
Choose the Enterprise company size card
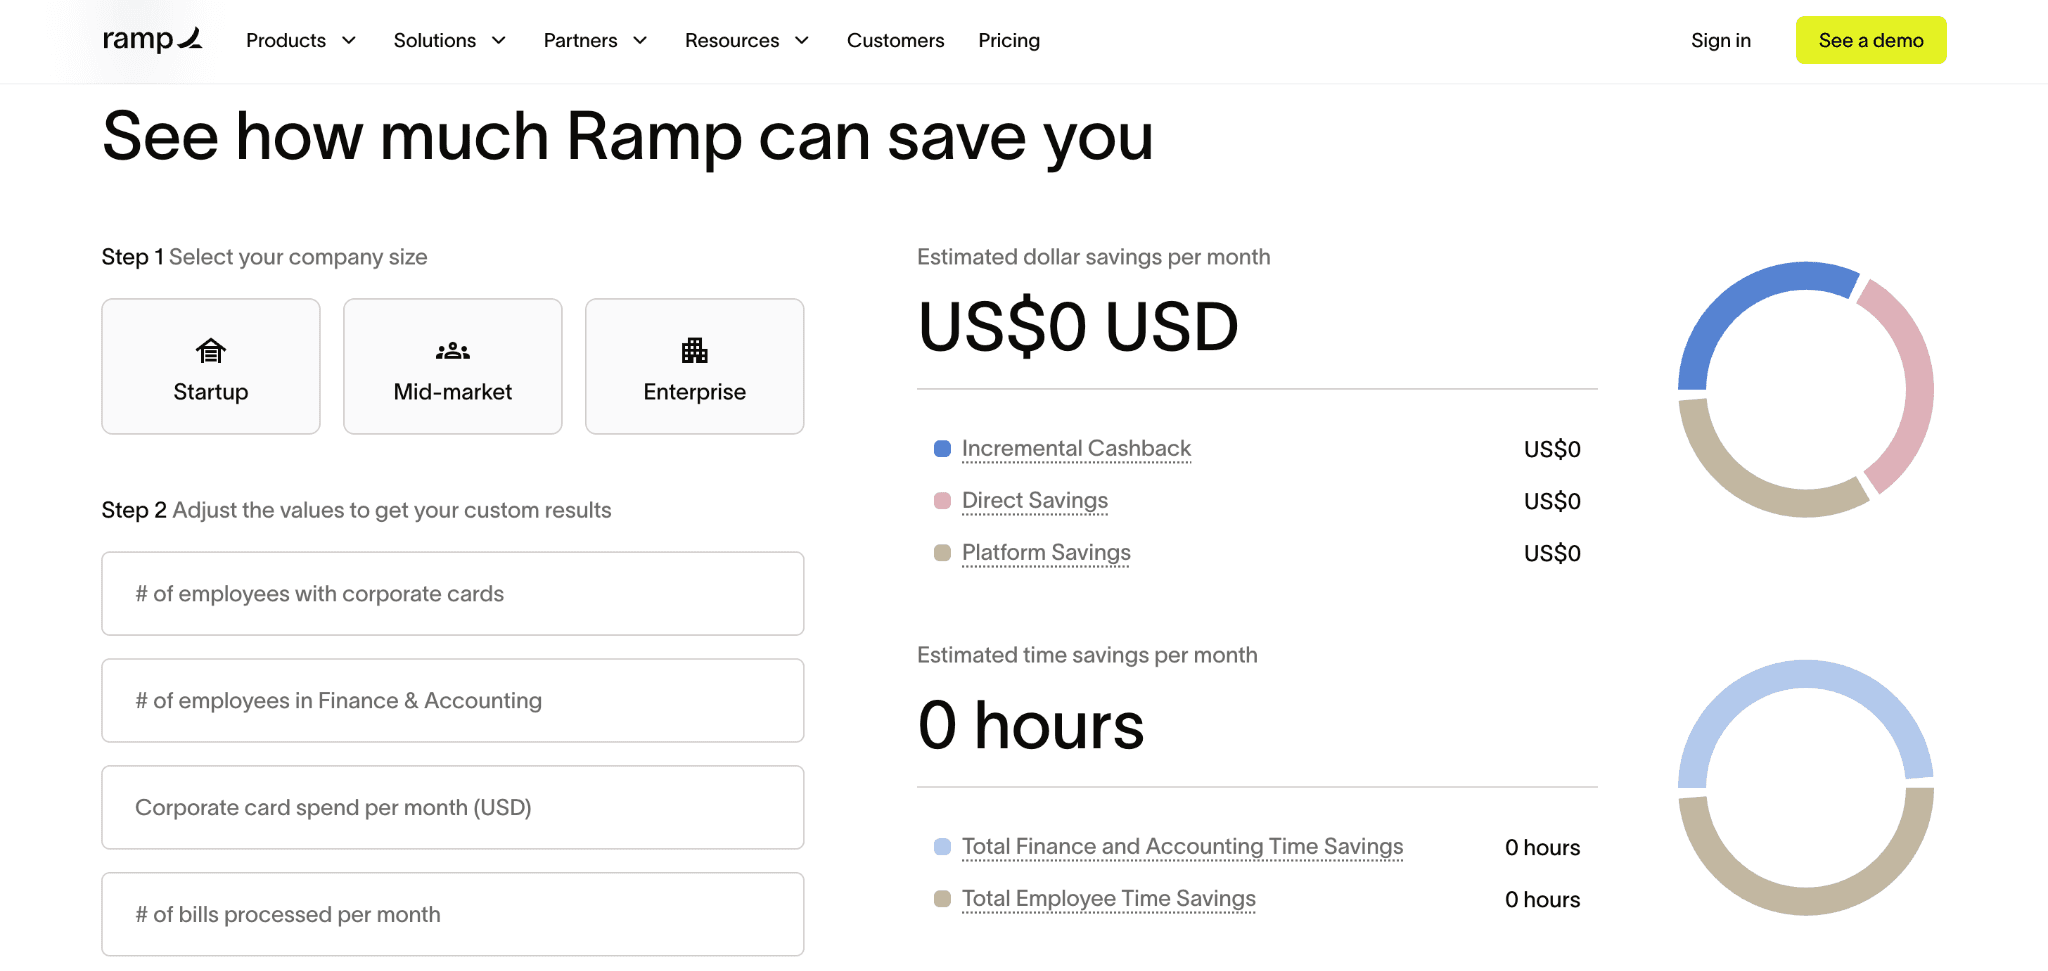[695, 366]
